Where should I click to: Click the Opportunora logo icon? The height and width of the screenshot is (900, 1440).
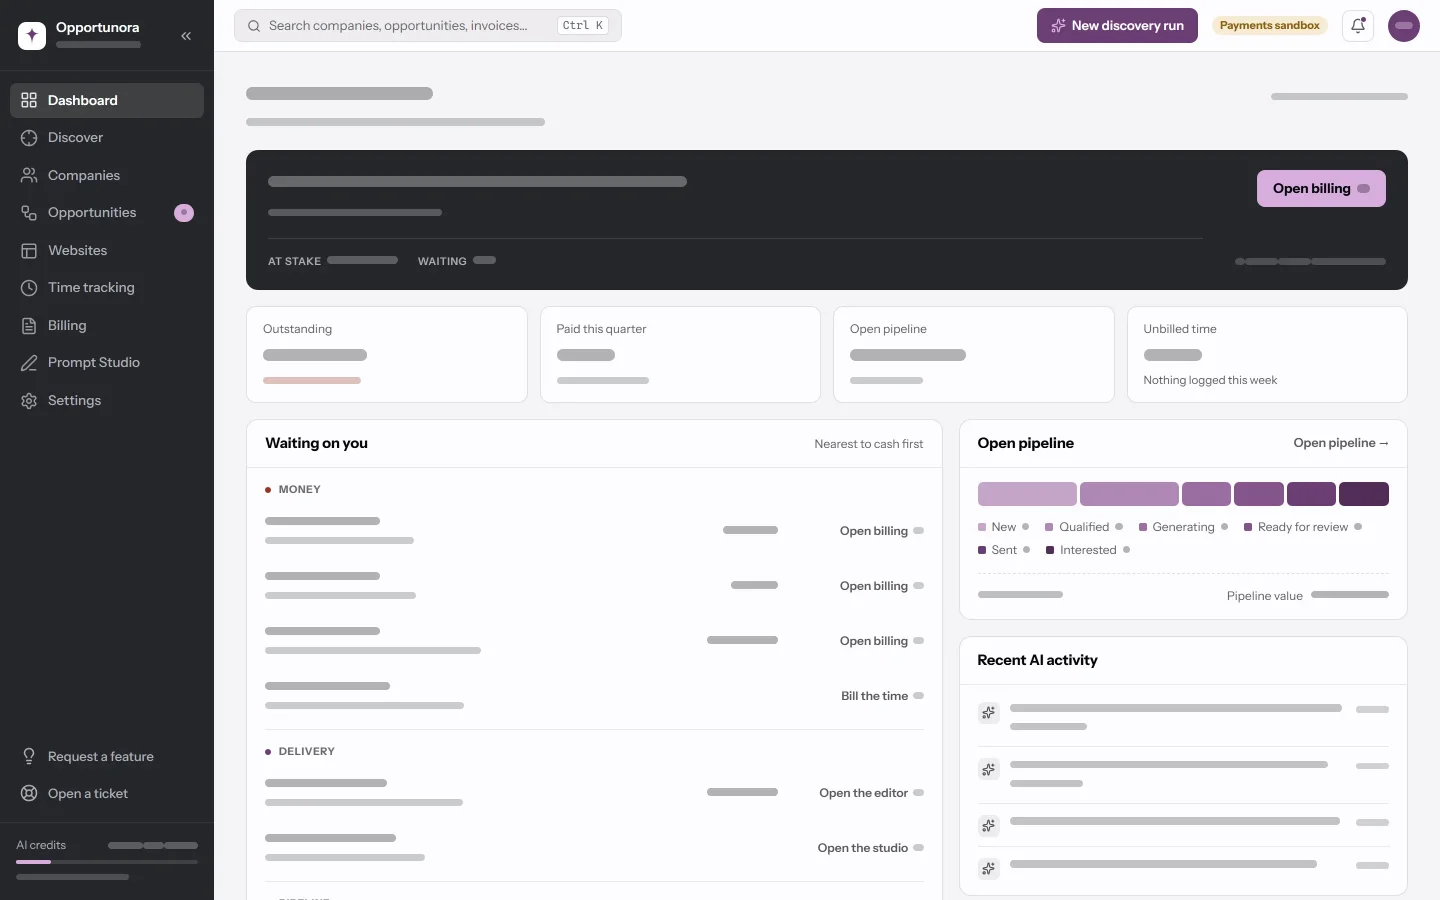32,35
